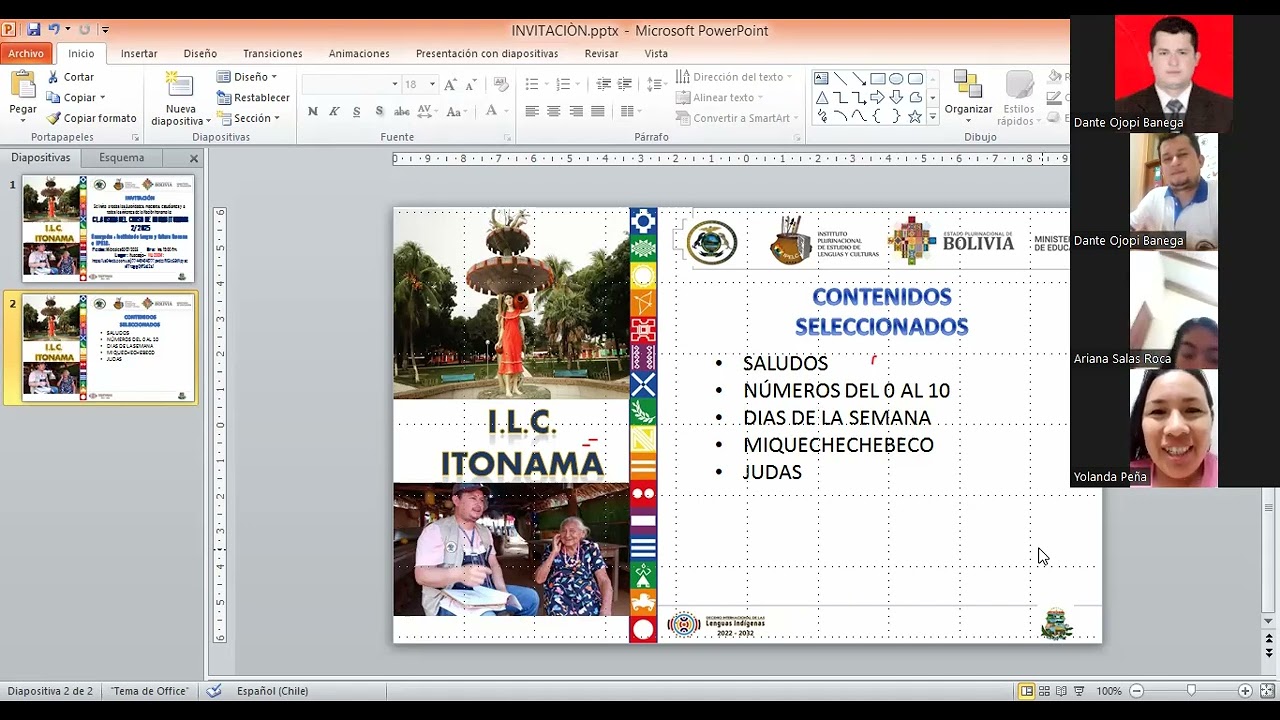Close the slides pane with the X

point(194,158)
